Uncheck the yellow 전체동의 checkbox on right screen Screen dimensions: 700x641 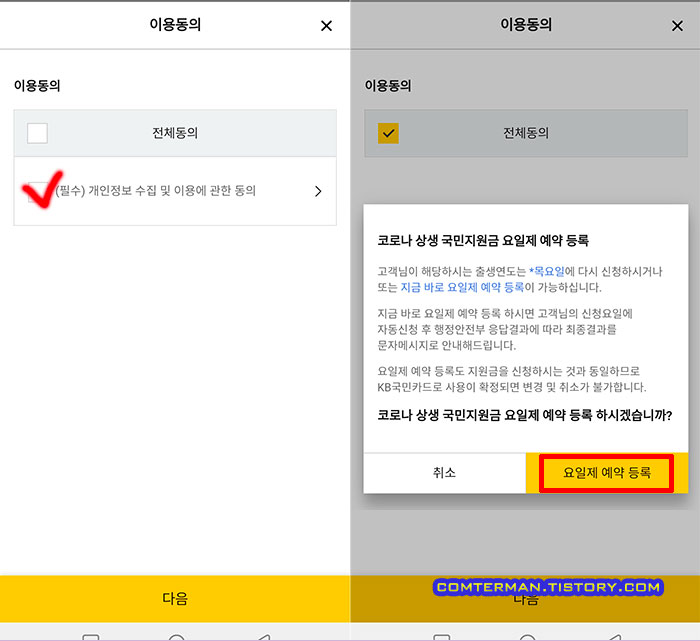pos(388,133)
